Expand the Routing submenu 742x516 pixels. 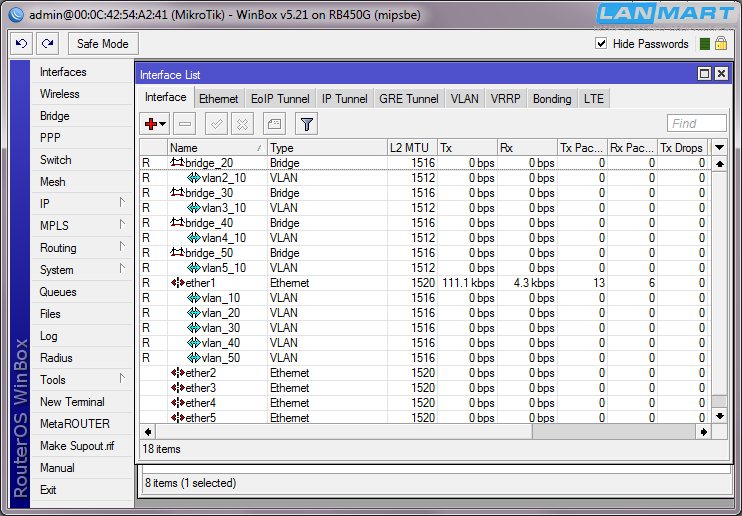(x=122, y=247)
